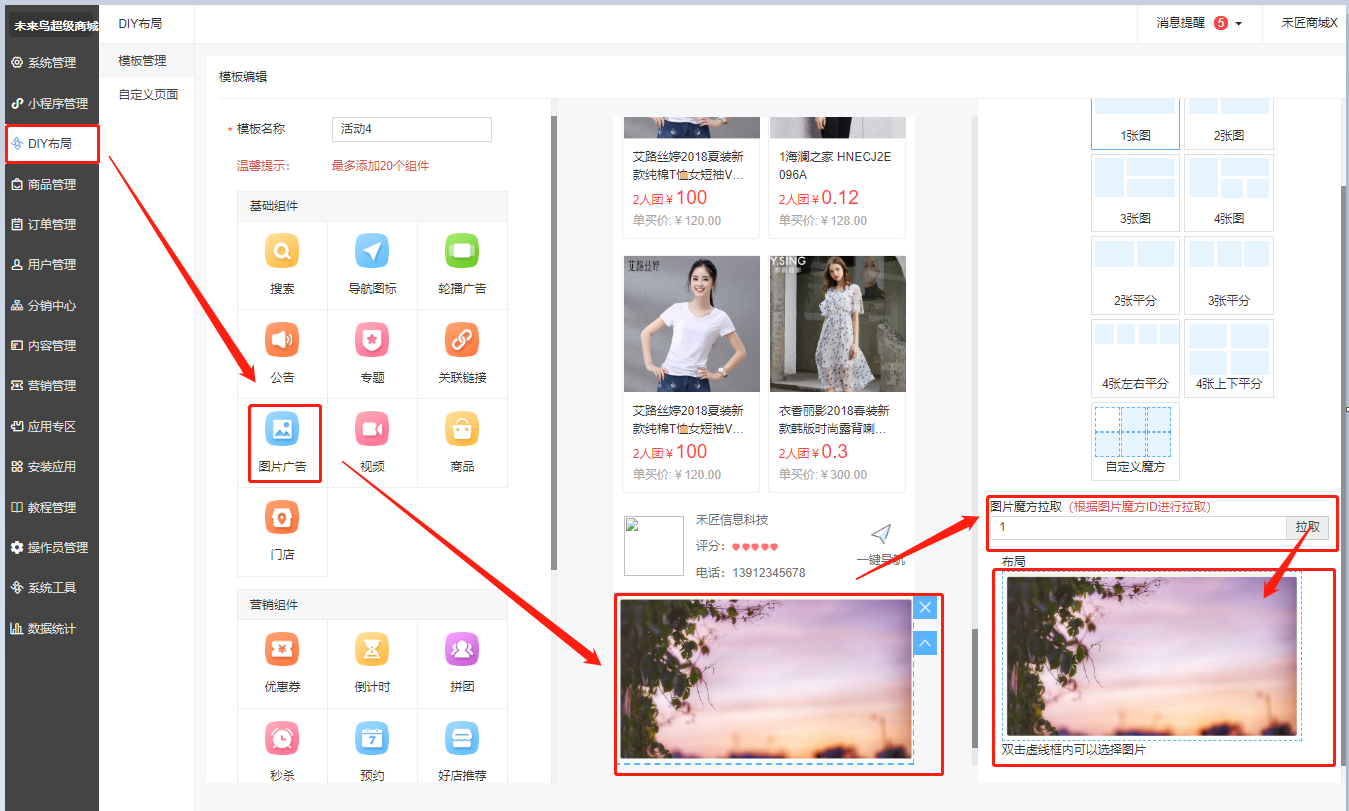Select the sunset image ad in the preview
The width and height of the screenshot is (1349, 811).
(x=766, y=678)
